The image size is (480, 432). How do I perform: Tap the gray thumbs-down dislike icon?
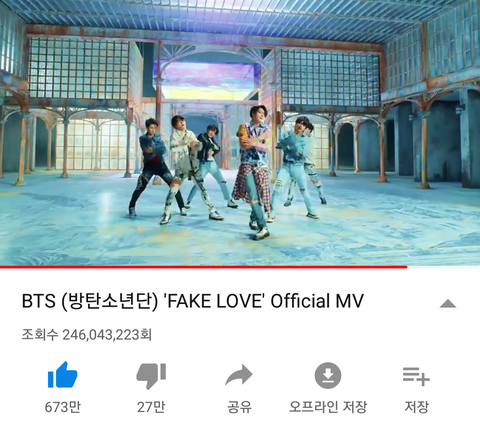click(x=151, y=376)
